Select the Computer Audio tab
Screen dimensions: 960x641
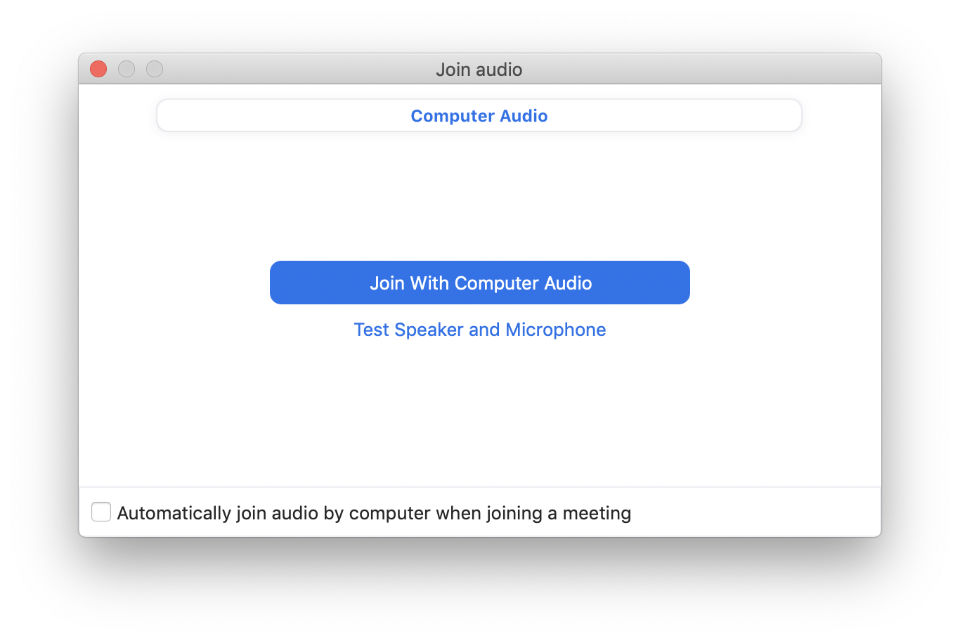pos(479,116)
